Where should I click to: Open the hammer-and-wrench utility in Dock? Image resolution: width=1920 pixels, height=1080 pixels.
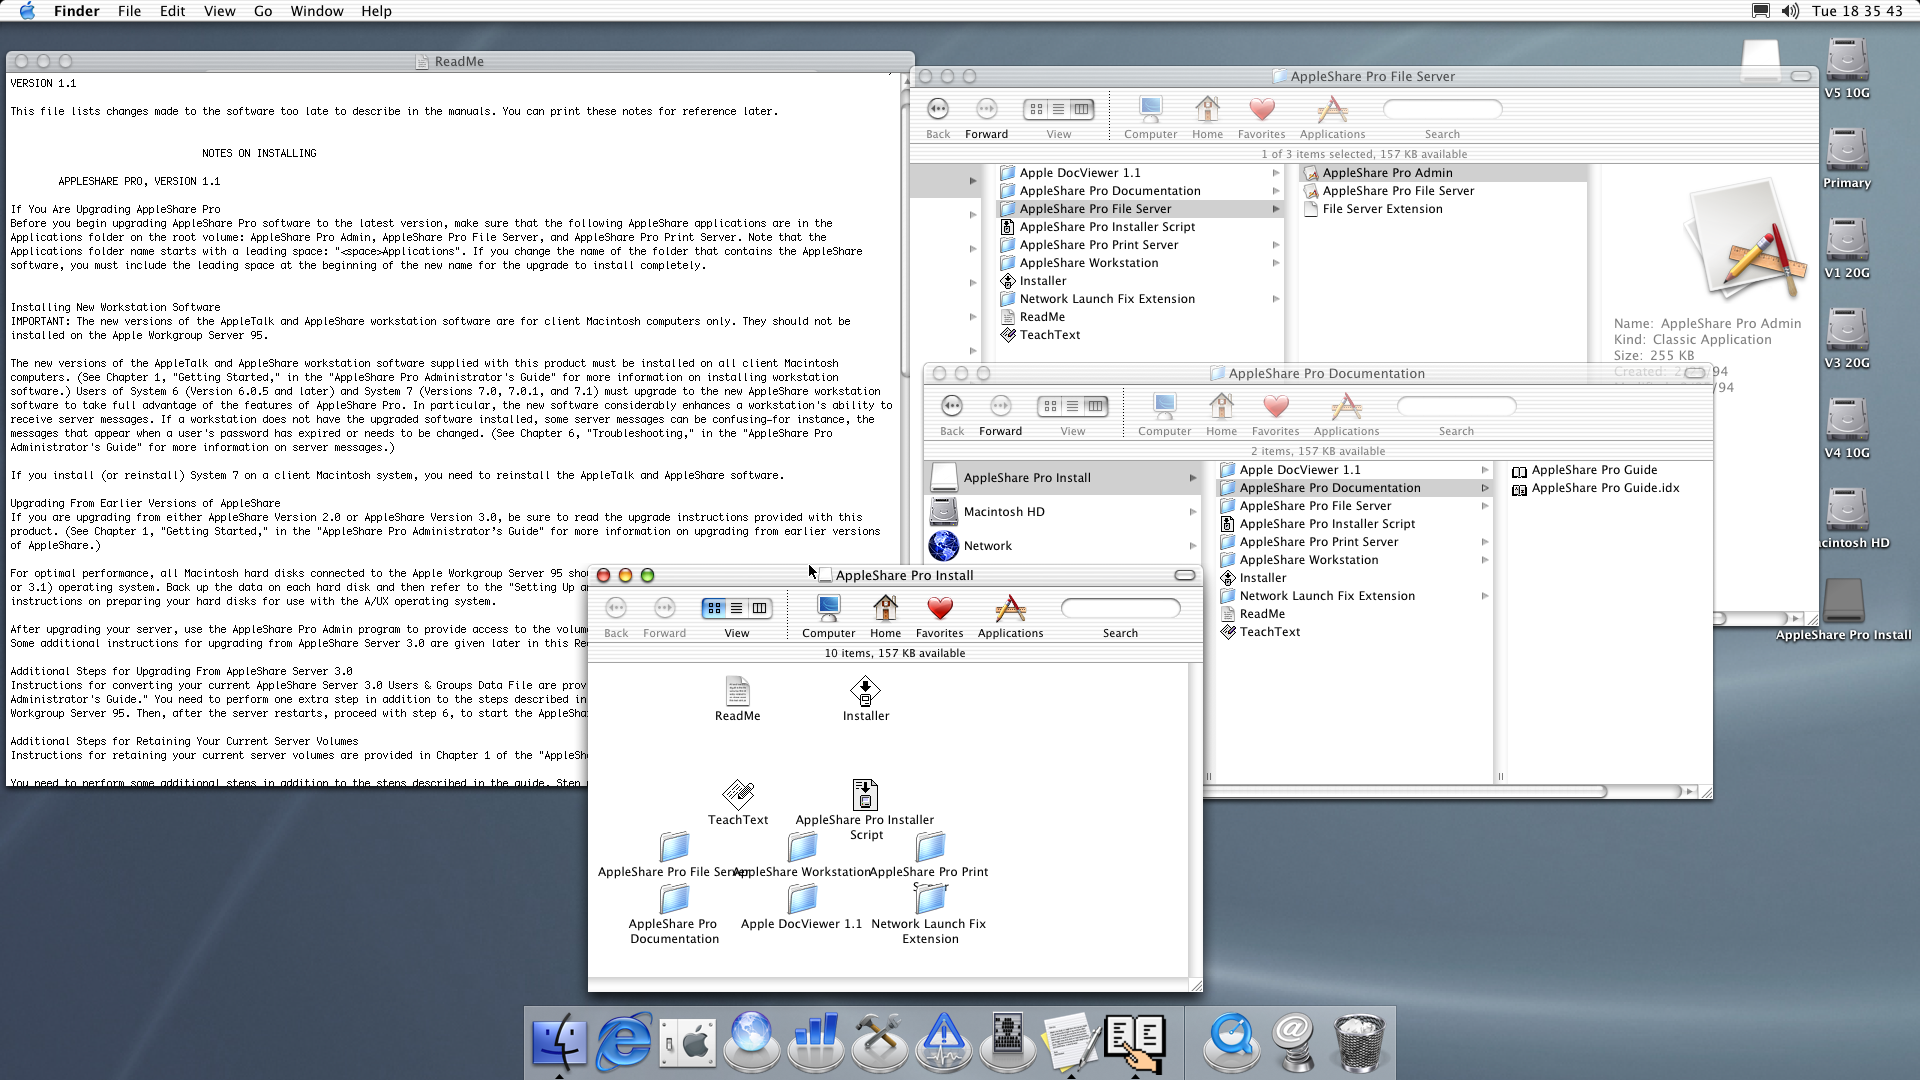(879, 1042)
